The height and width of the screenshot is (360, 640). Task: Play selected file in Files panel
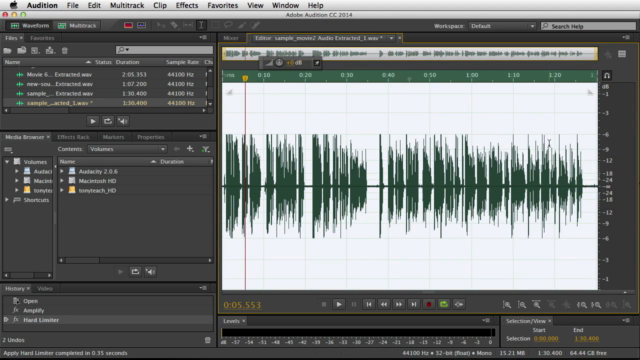pos(93,121)
